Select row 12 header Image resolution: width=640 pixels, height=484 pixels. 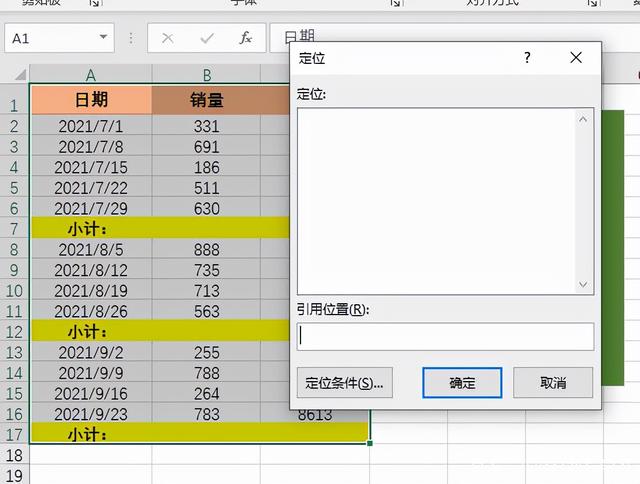[14, 331]
